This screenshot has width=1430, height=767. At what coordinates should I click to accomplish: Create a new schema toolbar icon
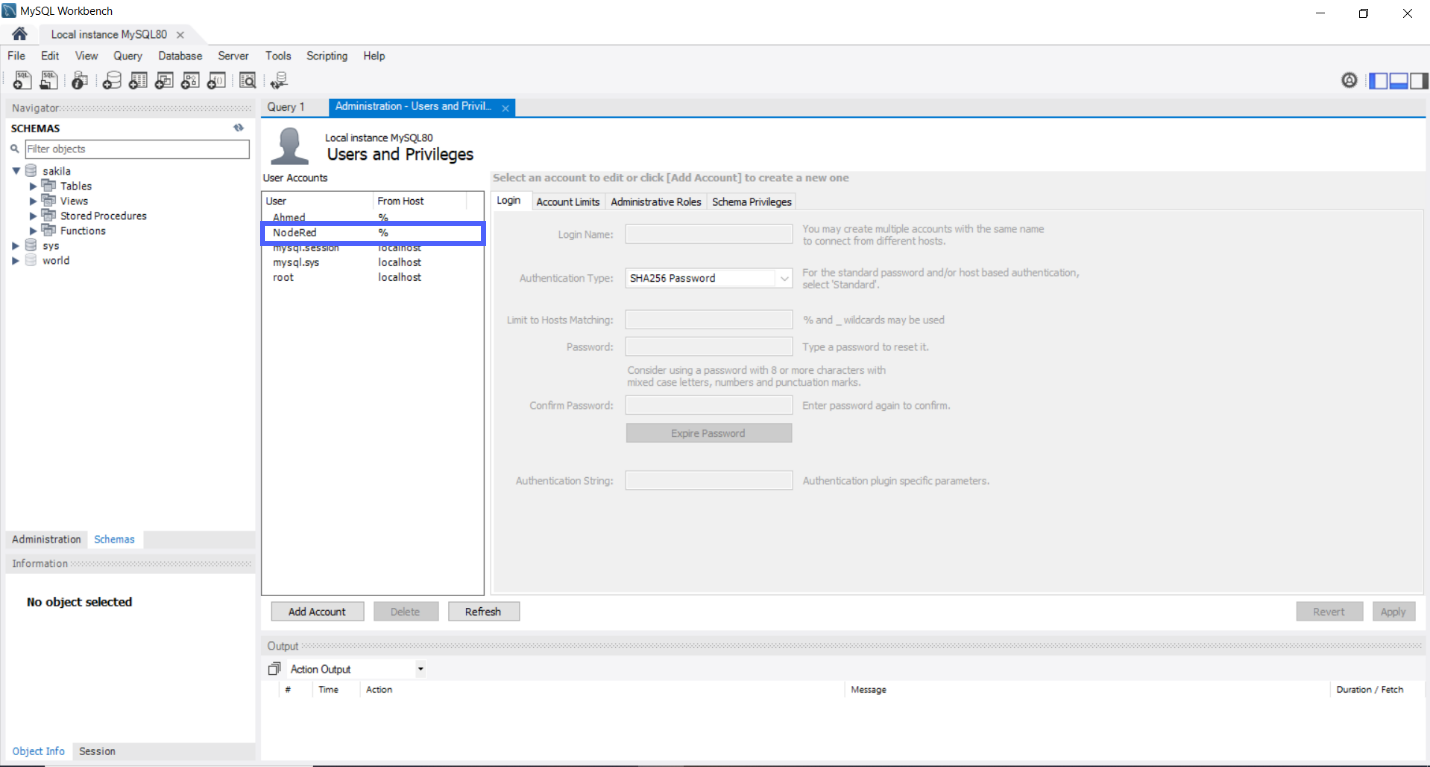[x=112, y=81]
